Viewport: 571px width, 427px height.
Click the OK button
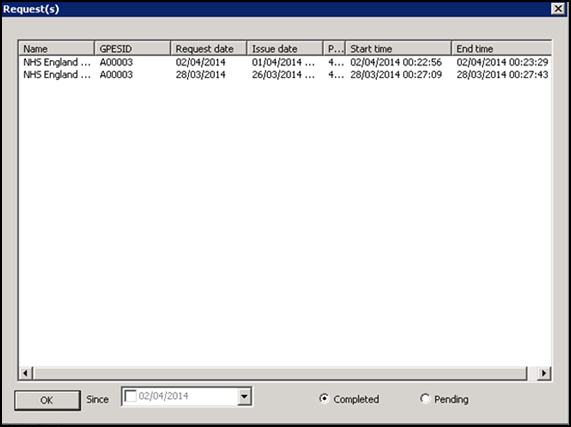pos(47,400)
